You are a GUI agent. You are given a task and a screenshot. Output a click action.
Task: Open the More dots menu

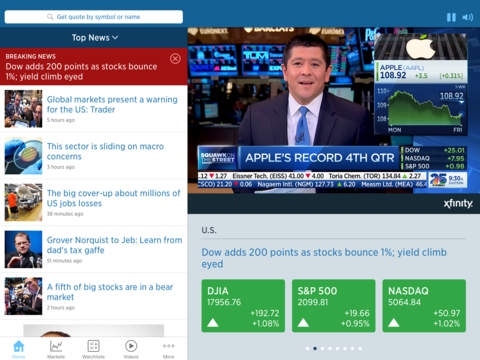(x=168, y=349)
